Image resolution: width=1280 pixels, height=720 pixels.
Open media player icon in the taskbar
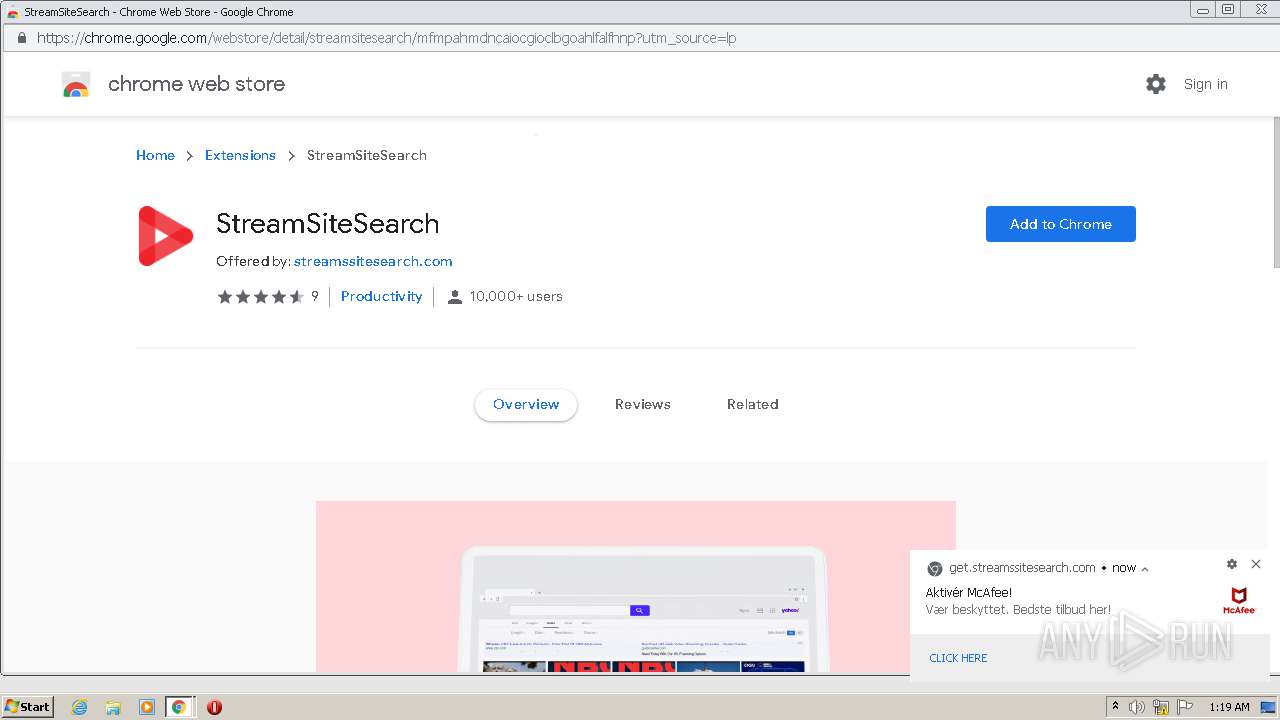click(x=146, y=707)
